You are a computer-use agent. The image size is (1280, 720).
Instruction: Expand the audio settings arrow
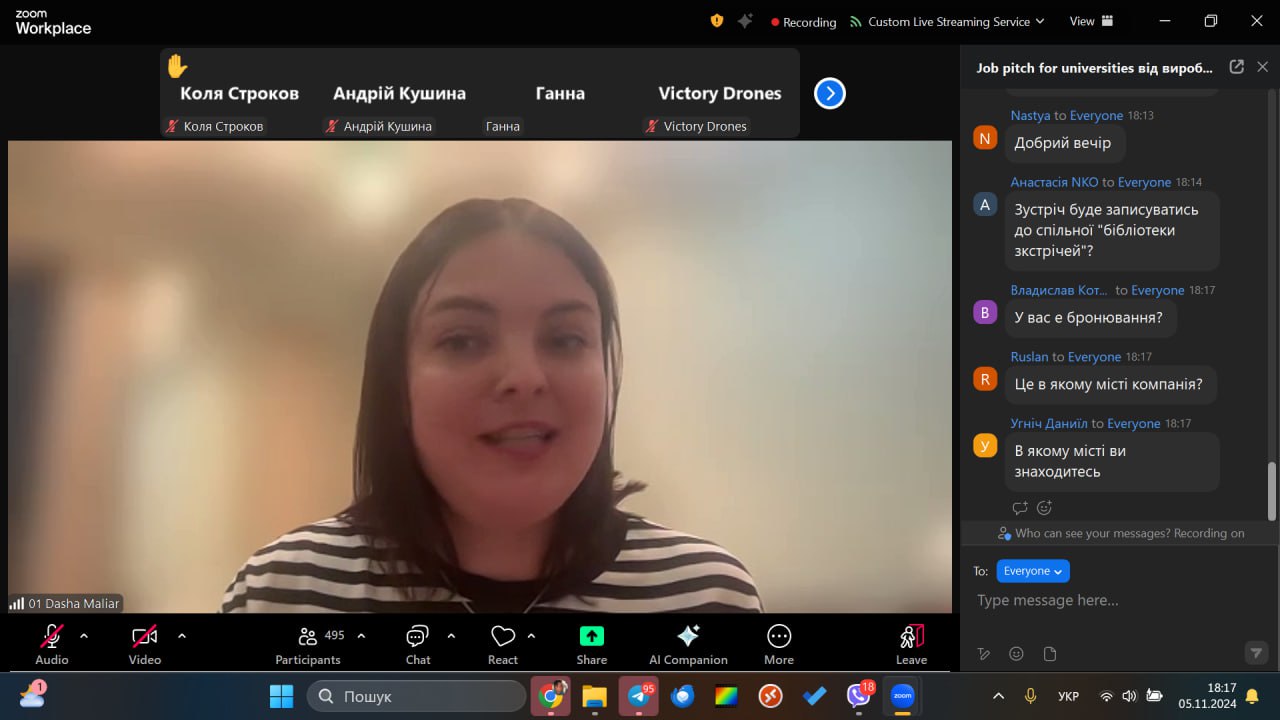[x=84, y=636]
